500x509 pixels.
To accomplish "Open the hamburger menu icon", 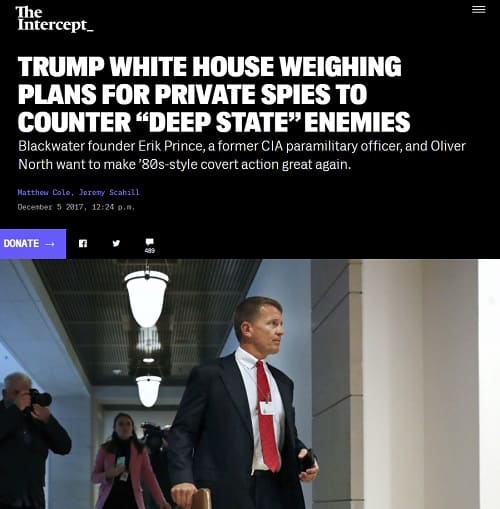I will pyautogui.click(x=478, y=9).
